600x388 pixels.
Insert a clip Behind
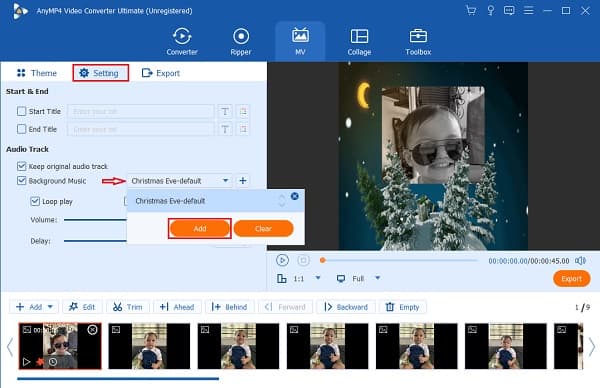point(229,307)
